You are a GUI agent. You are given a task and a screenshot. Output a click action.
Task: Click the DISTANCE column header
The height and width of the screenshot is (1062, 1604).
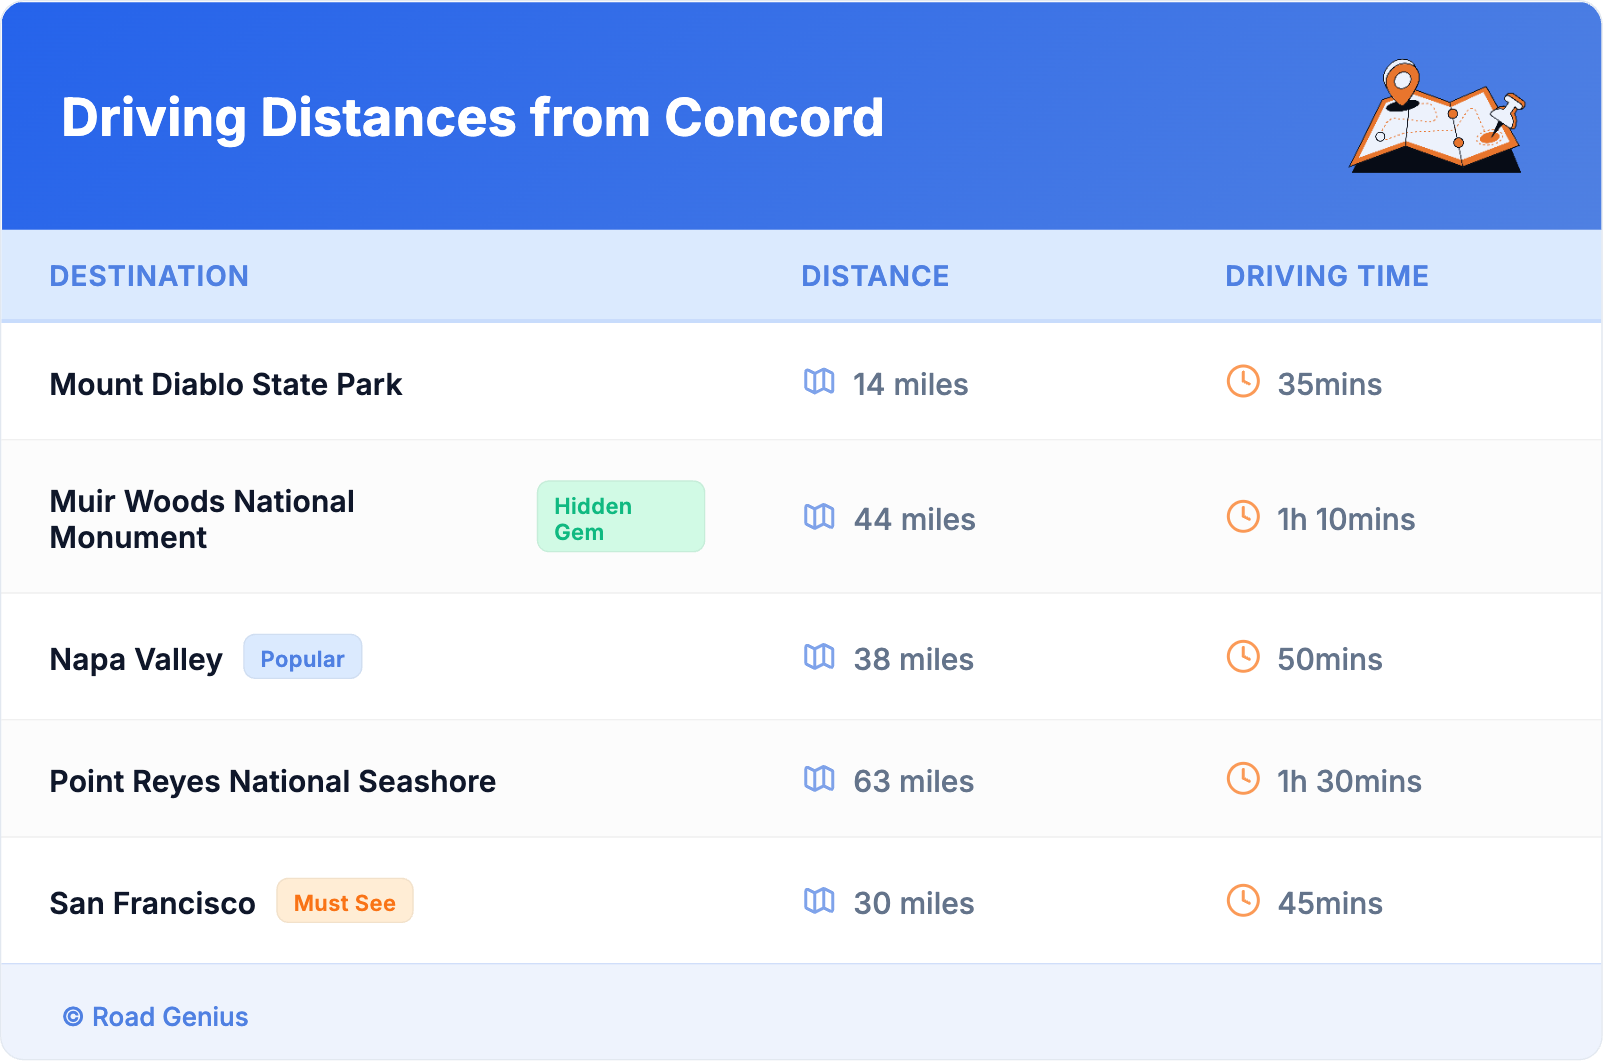click(x=875, y=276)
